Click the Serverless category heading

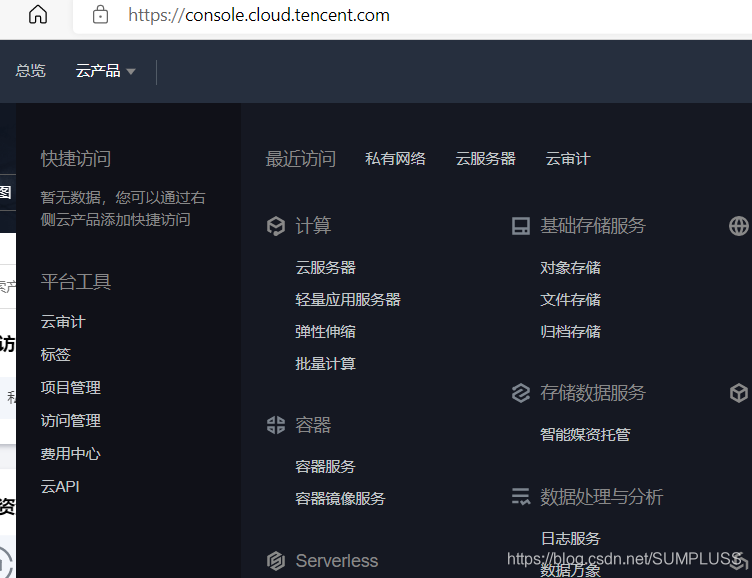click(337, 561)
